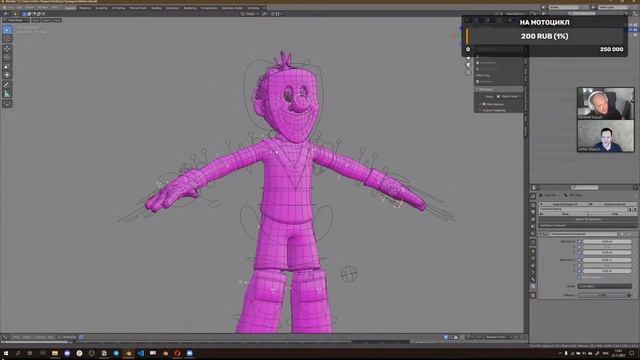Click the Properties editor type icon

(534, 188)
